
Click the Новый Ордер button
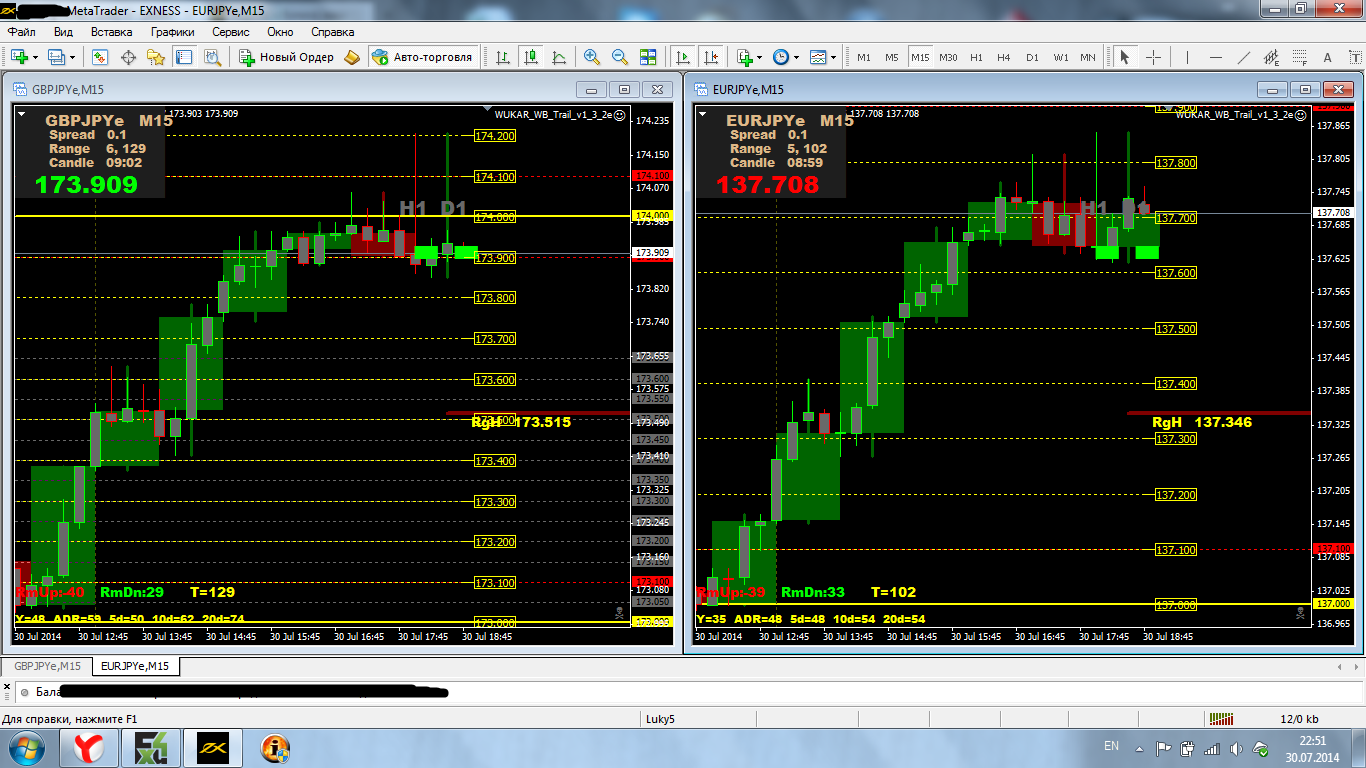click(x=286, y=57)
